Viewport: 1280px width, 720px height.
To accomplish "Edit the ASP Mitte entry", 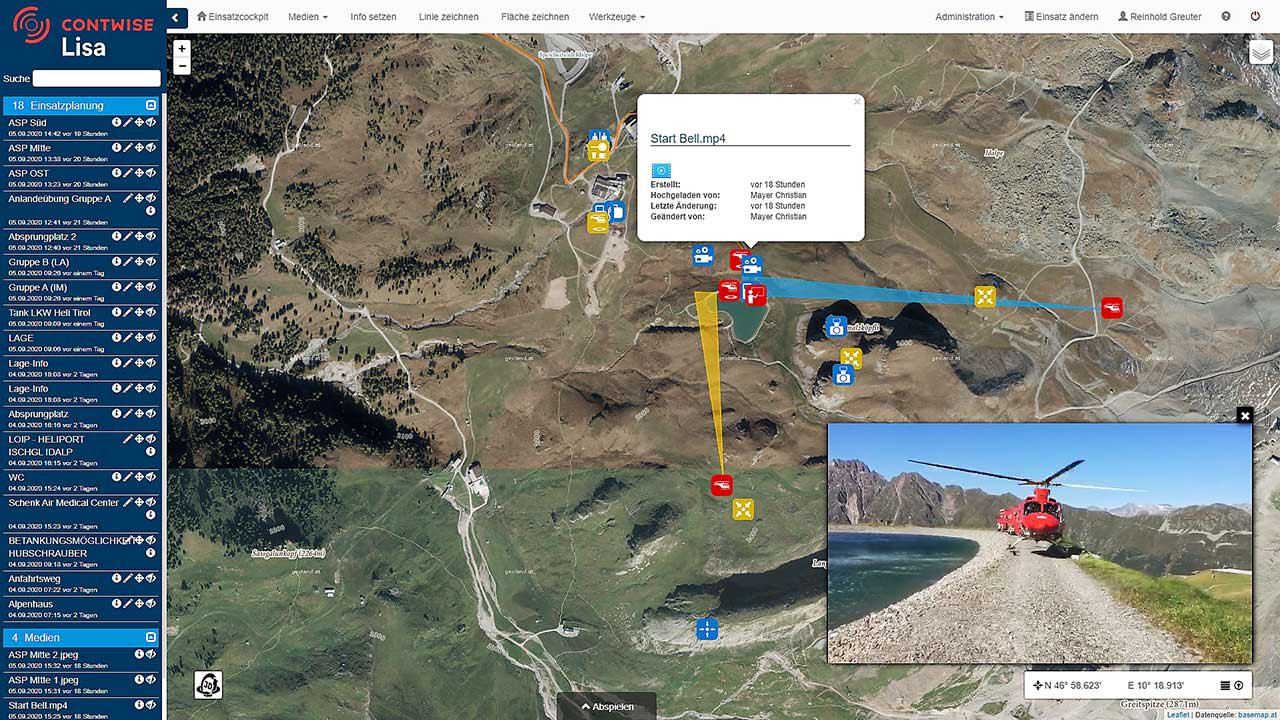I will click(128, 148).
